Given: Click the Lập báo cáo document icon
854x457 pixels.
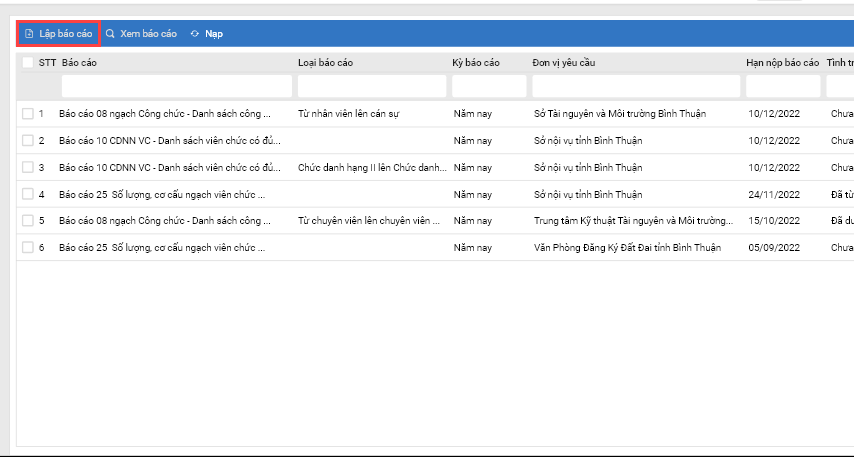Looking at the screenshot, I should (29, 34).
